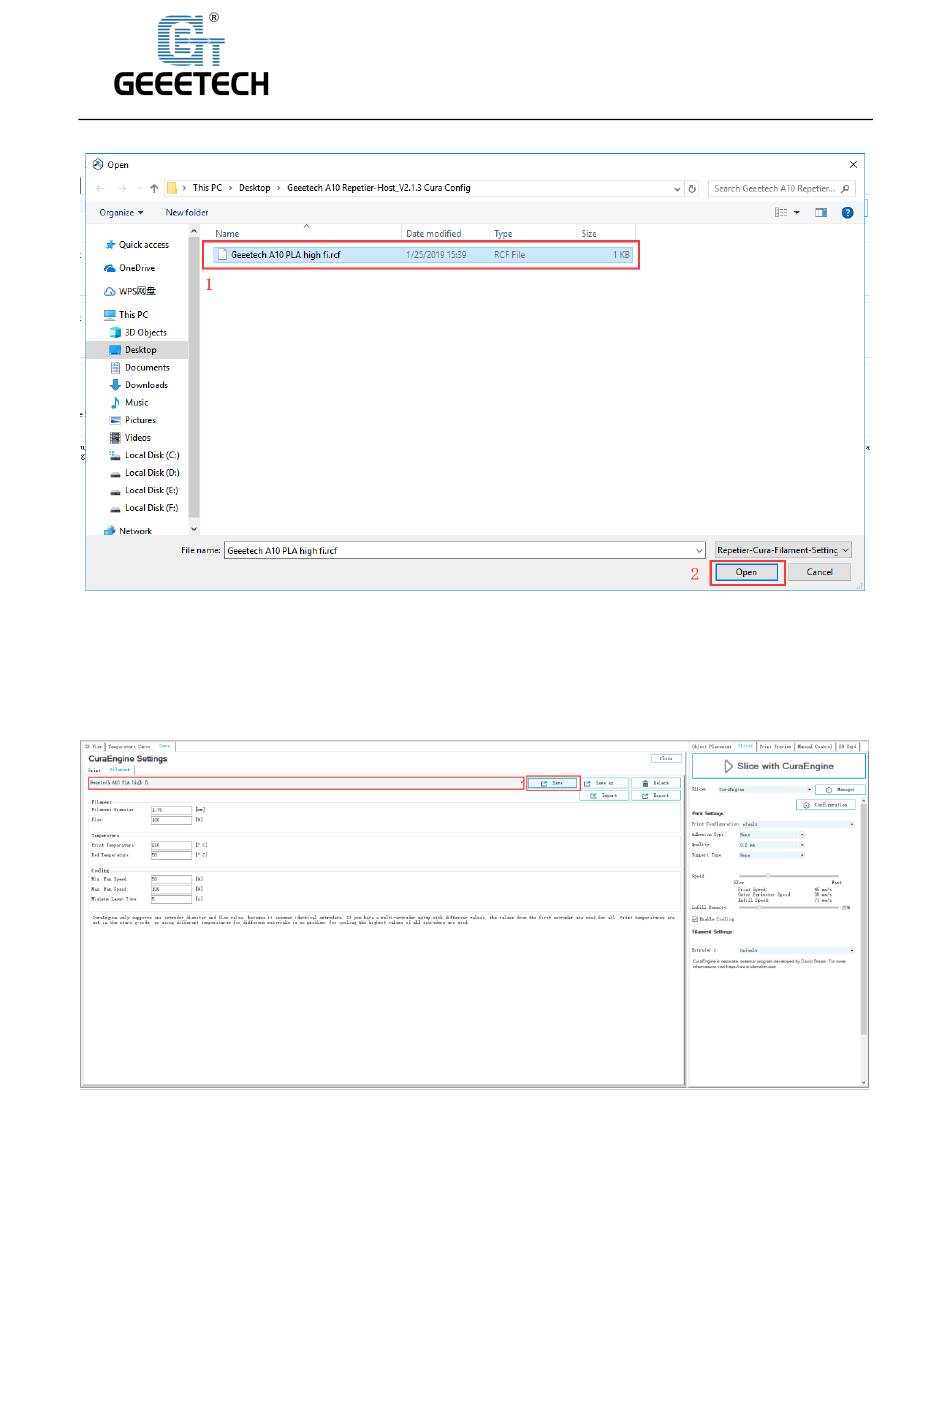Open the Downloads folder
The height and width of the screenshot is (1419, 950).
click(139, 385)
